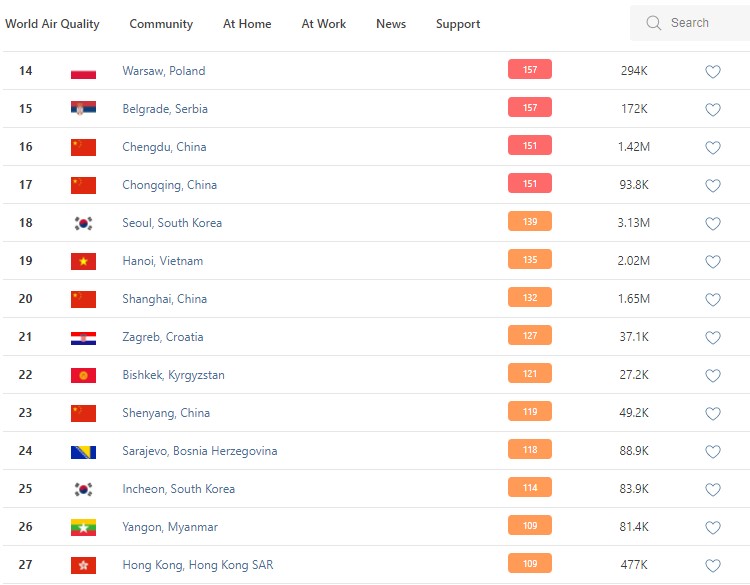Click the Bosnia Herzegovina flag icon
The width and height of the screenshot is (750, 585).
tap(83, 452)
